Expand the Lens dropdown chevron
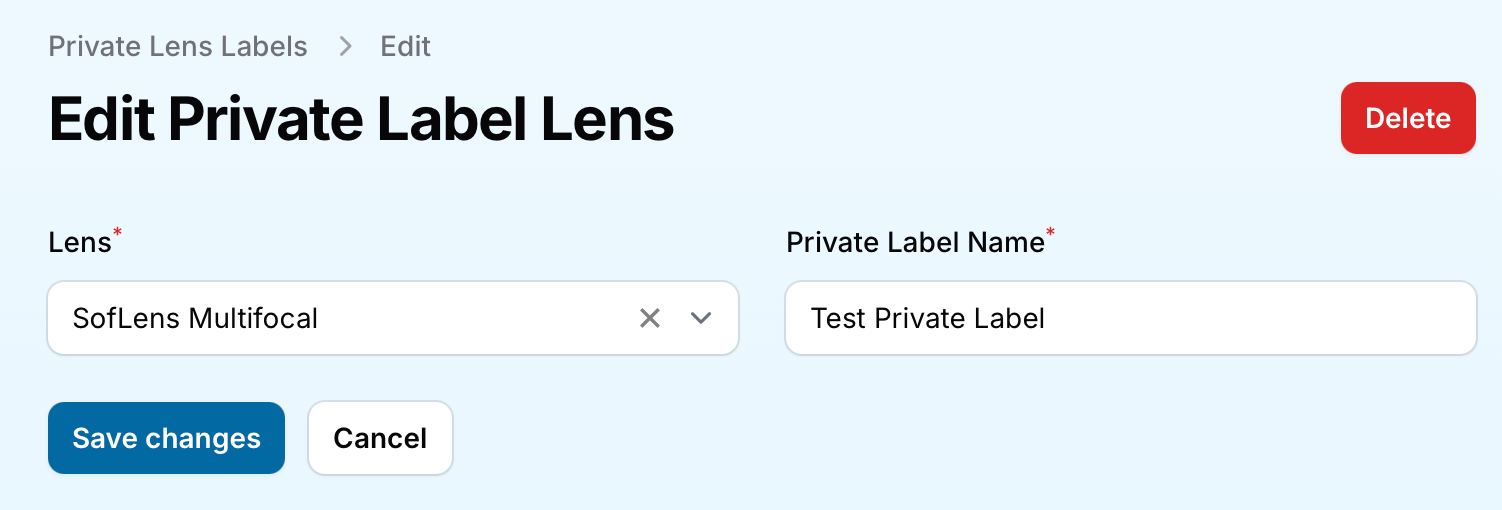 pos(701,318)
